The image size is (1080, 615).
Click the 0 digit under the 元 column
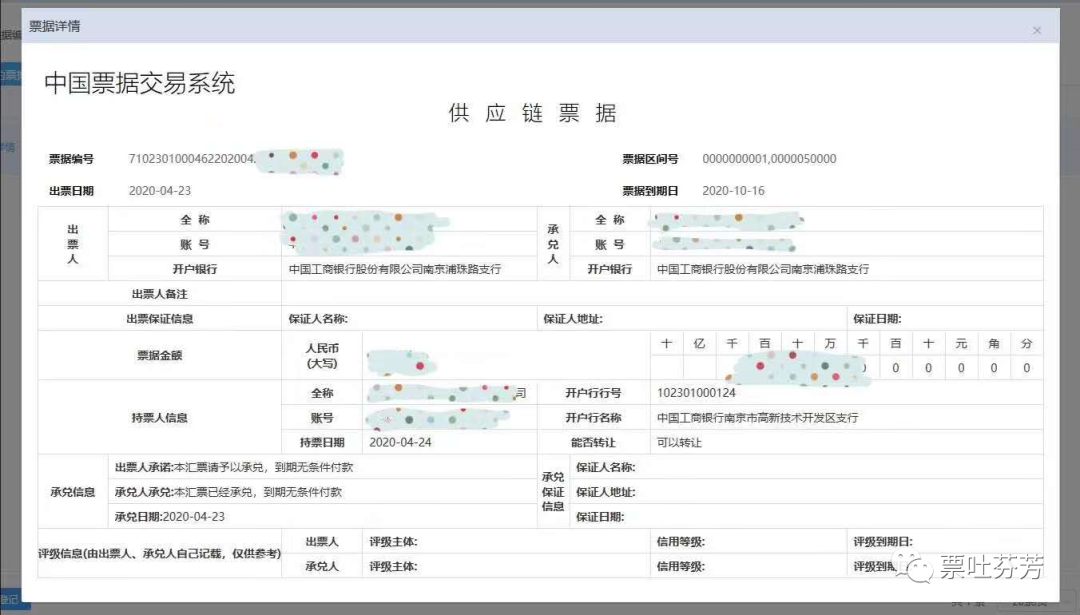[961, 368]
